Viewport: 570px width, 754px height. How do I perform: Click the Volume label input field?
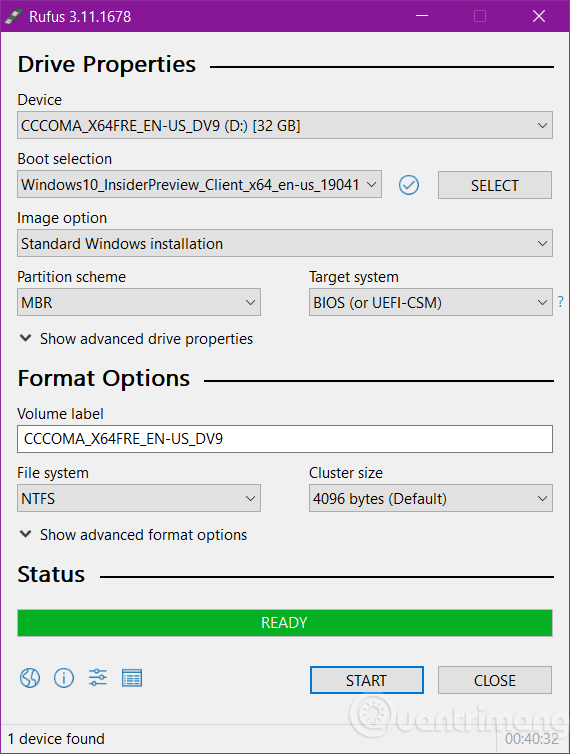click(285, 439)
